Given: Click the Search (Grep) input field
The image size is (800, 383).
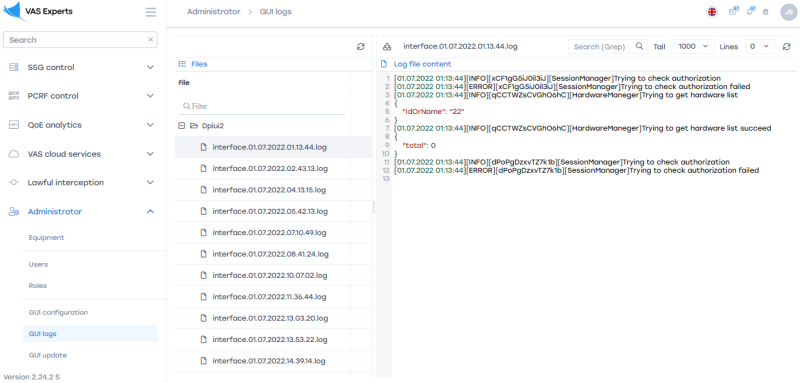Looking at the screenshot, I should (x=601, y=46).
